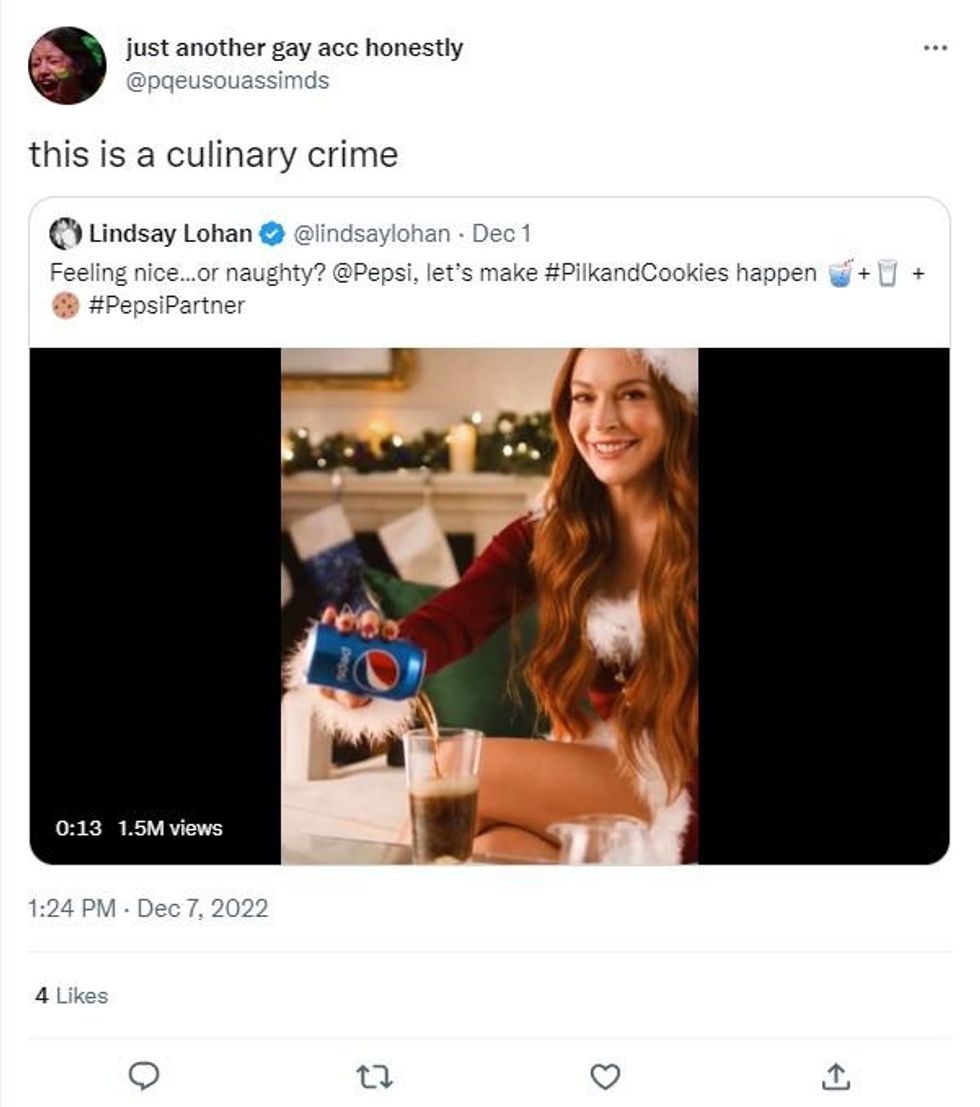Open the "Lindsay Lohan" name in quoted tweet
The width and height of the screenshot is (980, 1107).
pyautogui.click(x=170, y=234)
